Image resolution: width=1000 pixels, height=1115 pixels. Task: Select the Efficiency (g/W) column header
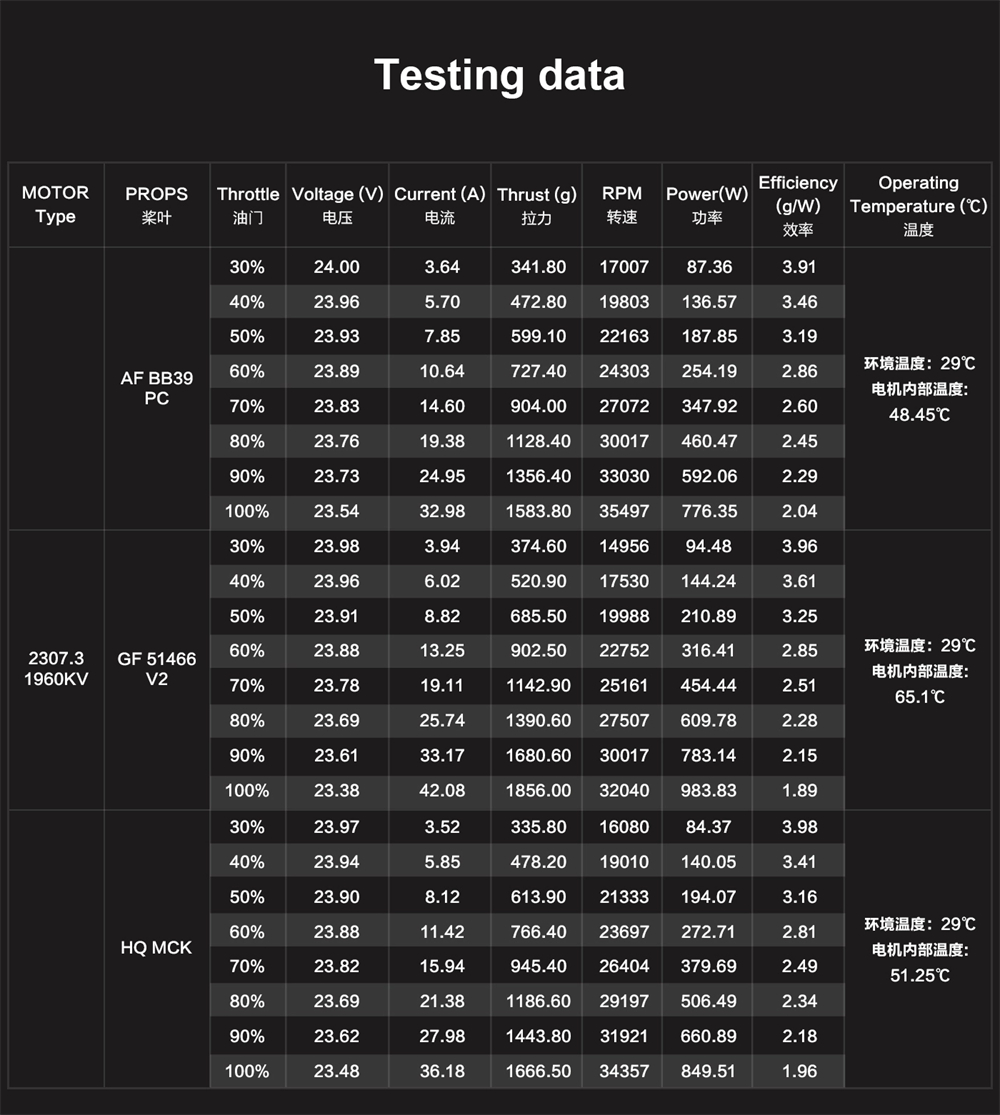[x=798, y=205]
